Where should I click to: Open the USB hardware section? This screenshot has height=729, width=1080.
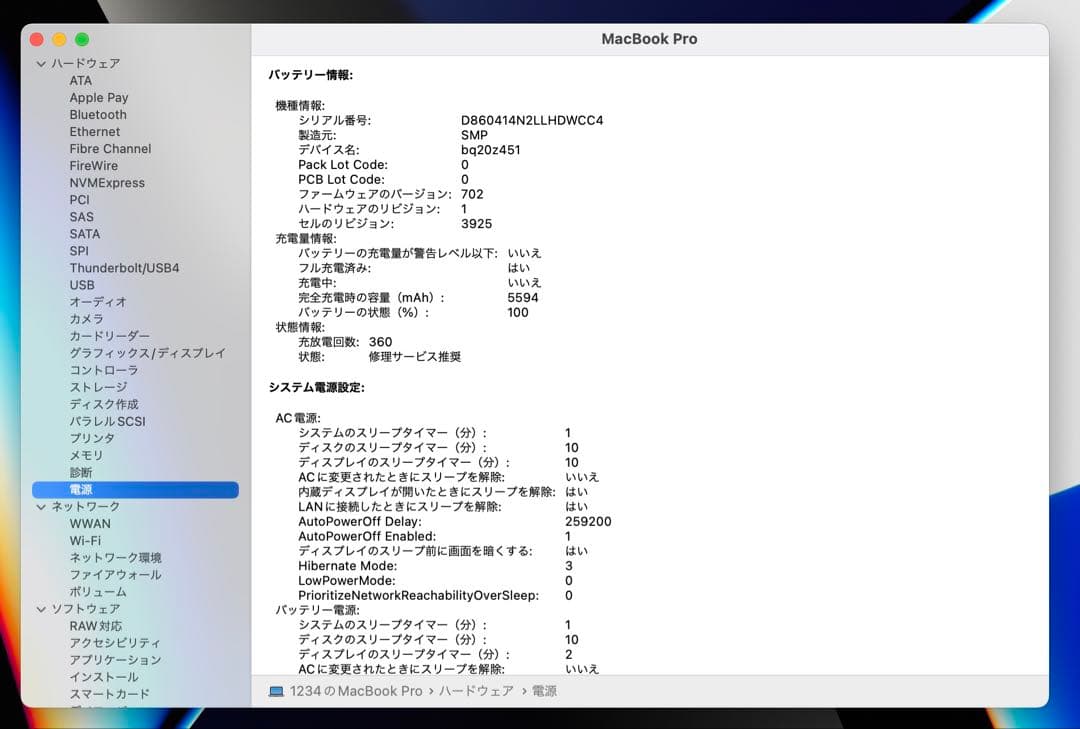82,285
